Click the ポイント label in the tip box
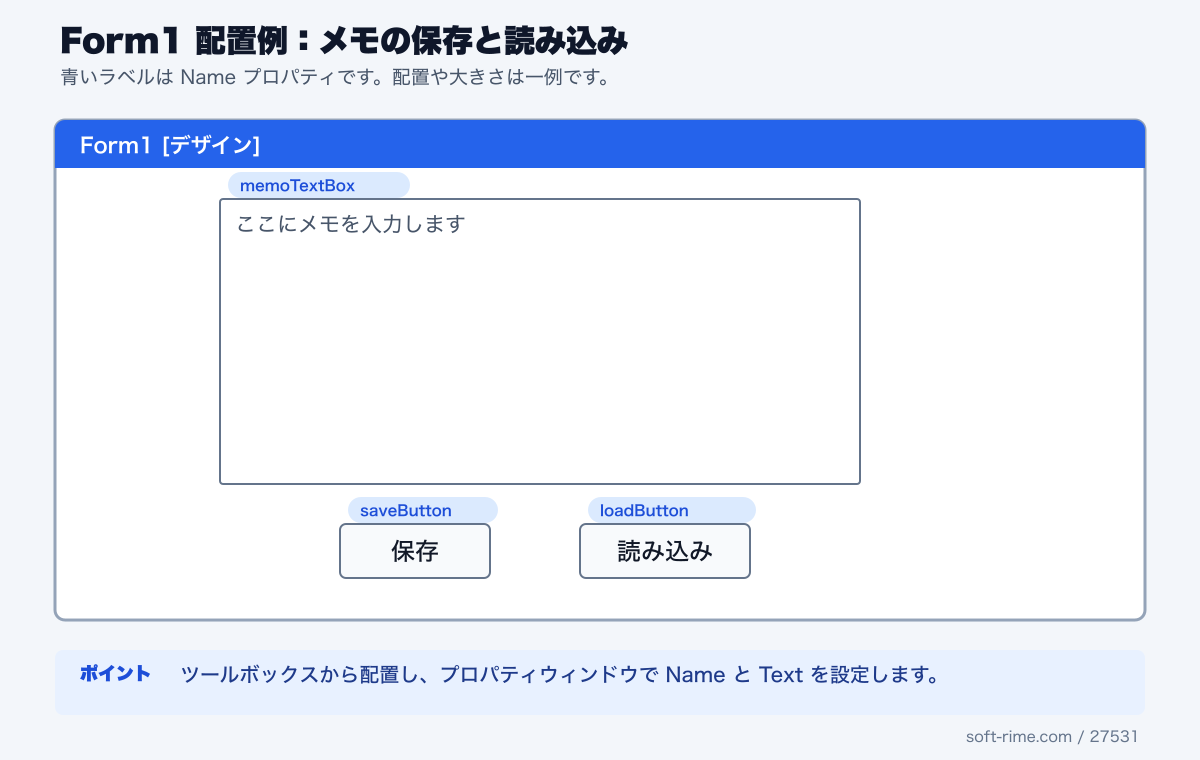Image resolution: width=1200 pixels, height=760 pixels. pyautogui.click(x=115, y=674)
